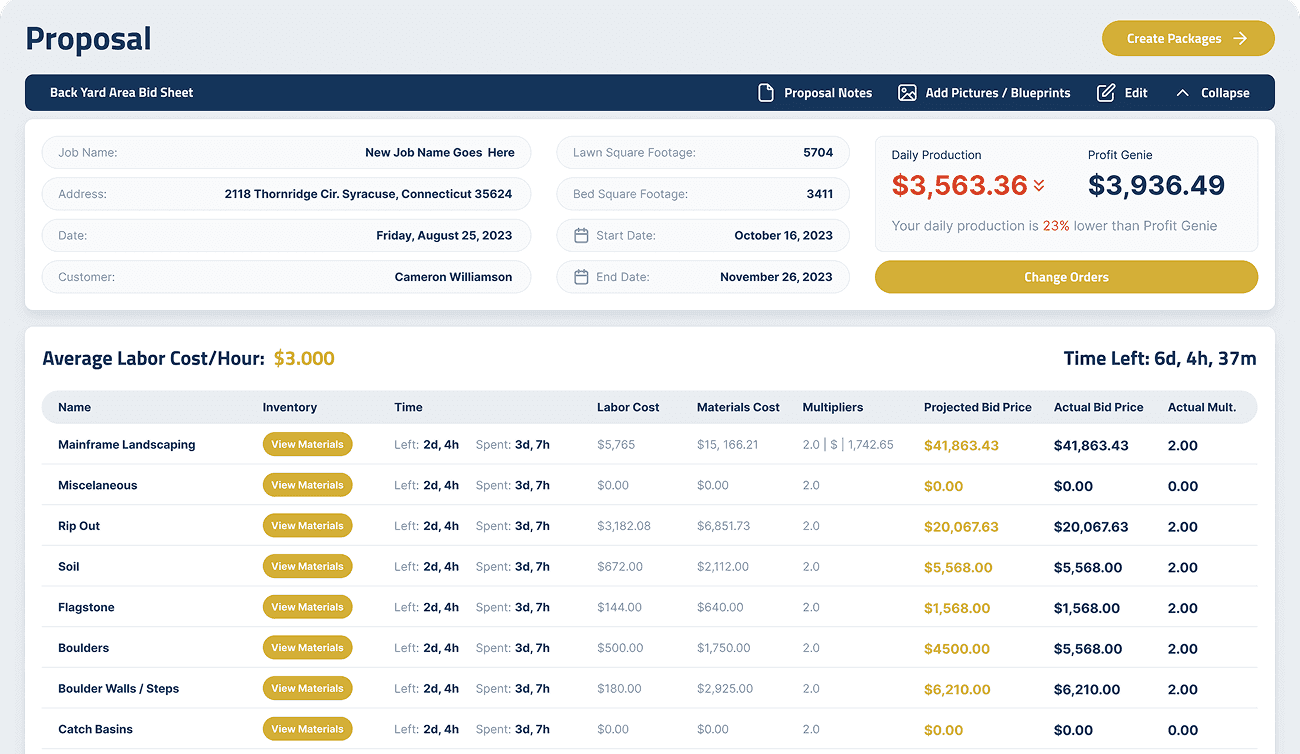Screen dimensions: 1300x754
Task: Click the Proposal Notes document icon
Action: point(766,93)
